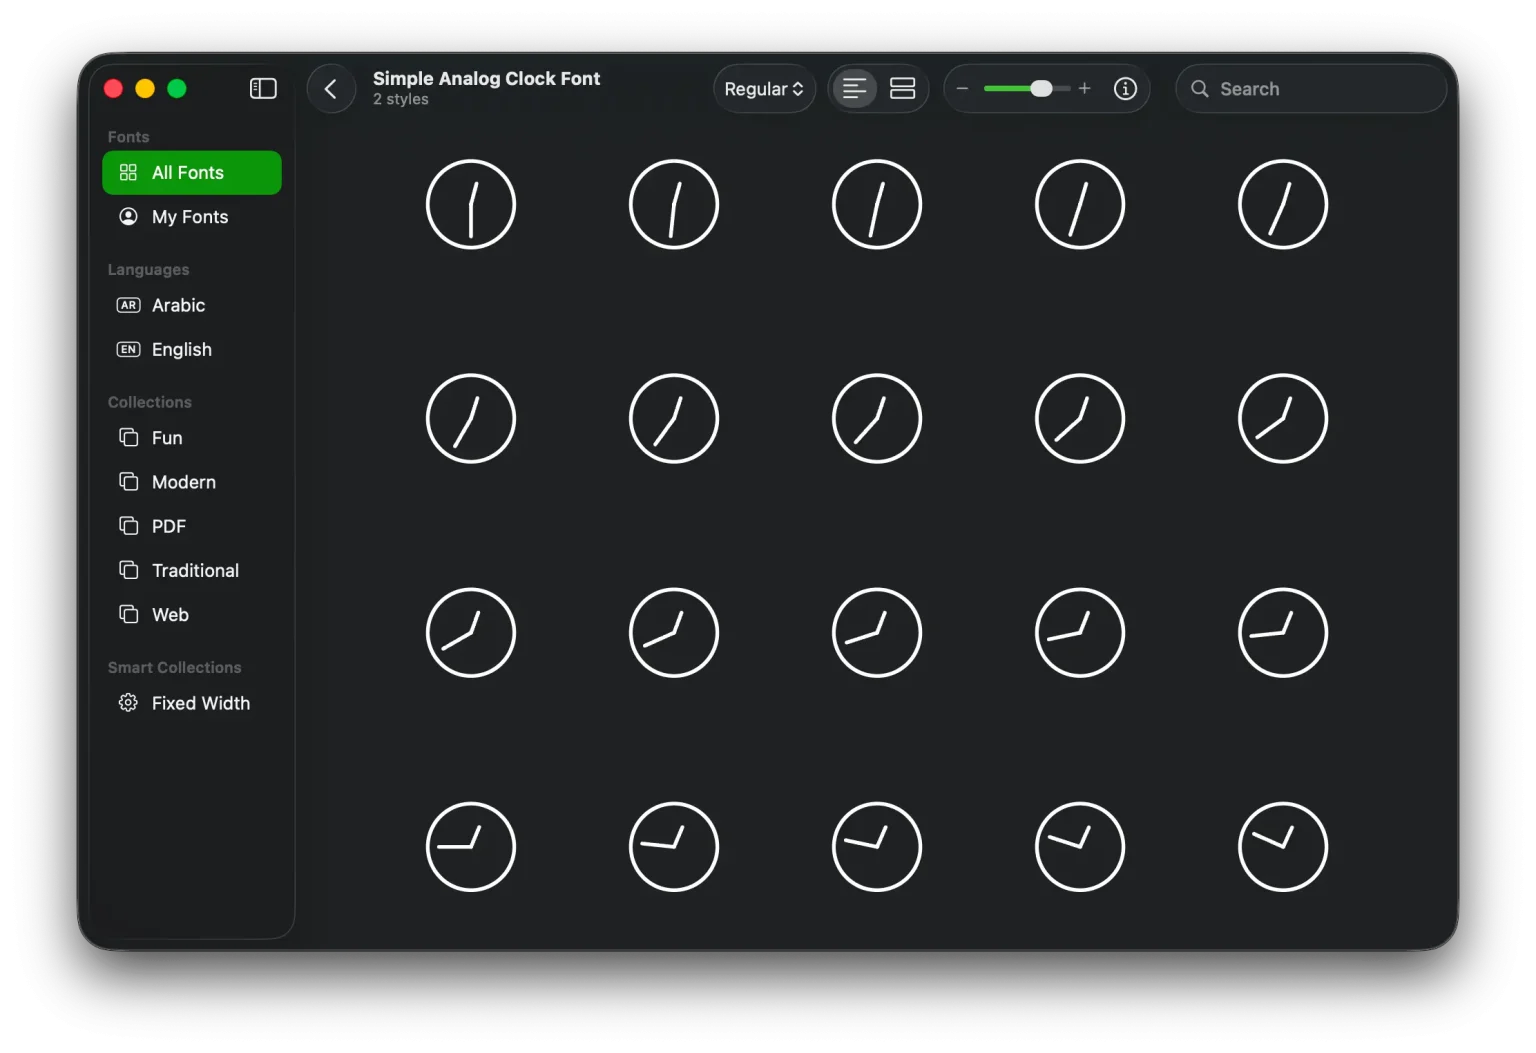1536x1053 pixels.
Task: Increase preview size with plus button
Action: [1084, 88]
